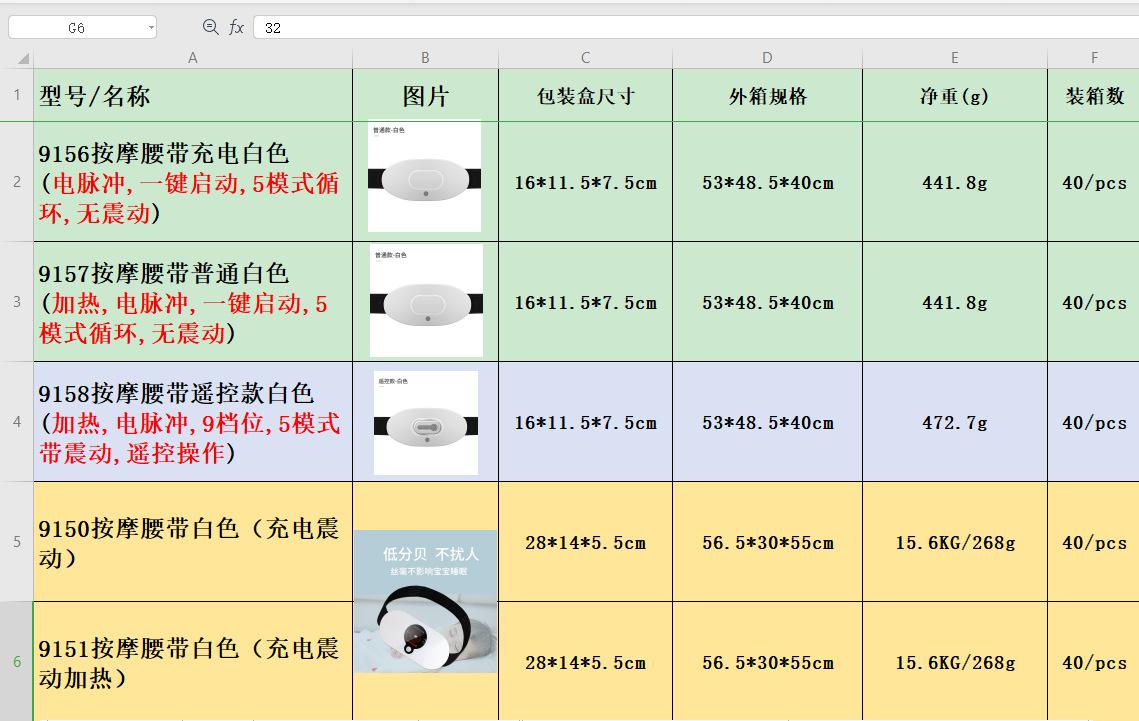This screenshot has height=721, width=1139.
Task: Select 56.5*30*55cm in the 9150 row
Action: point(767,541)
